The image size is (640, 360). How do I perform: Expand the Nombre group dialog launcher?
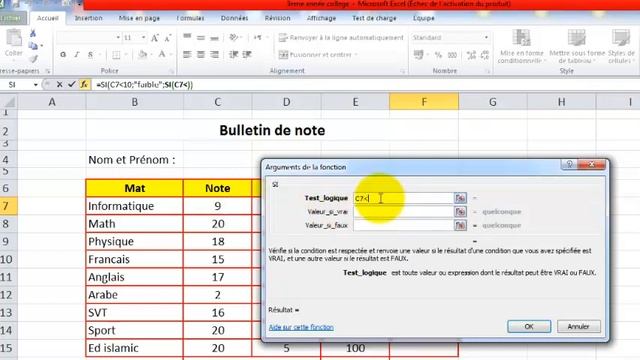pos(487,71)
